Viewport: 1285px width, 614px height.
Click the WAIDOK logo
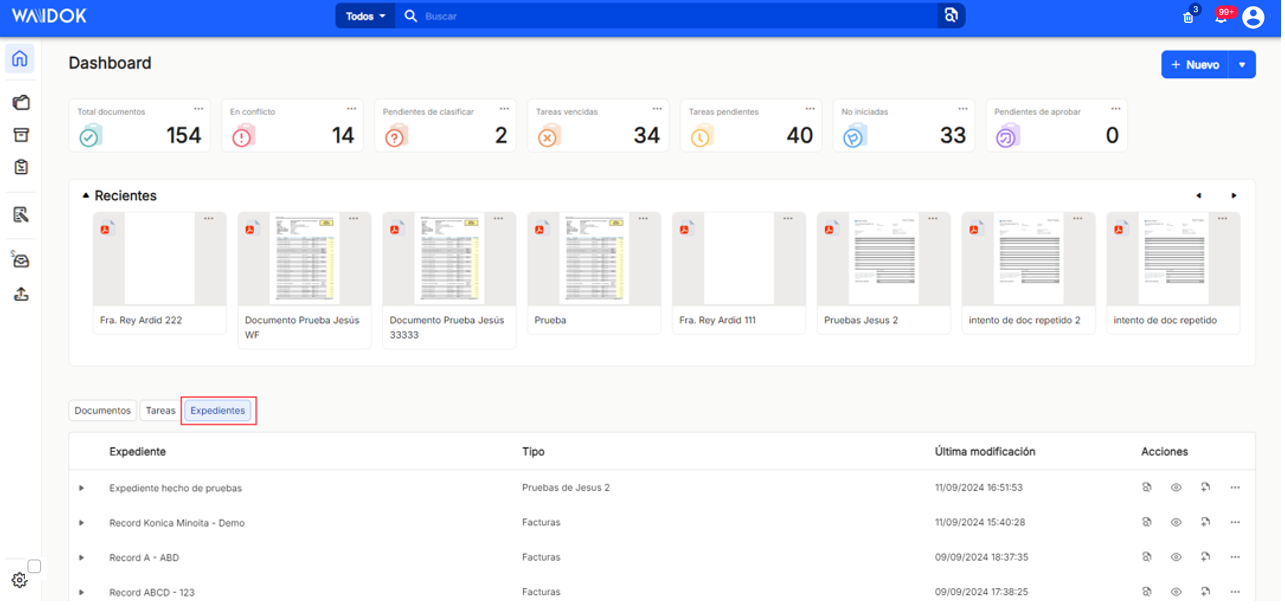pos(49,16)
